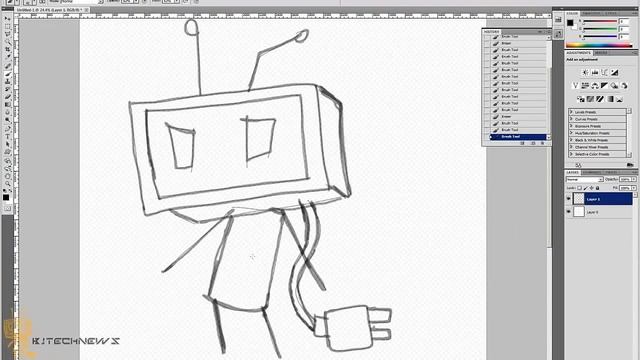Select the Pen tool

tap(7, 128)
